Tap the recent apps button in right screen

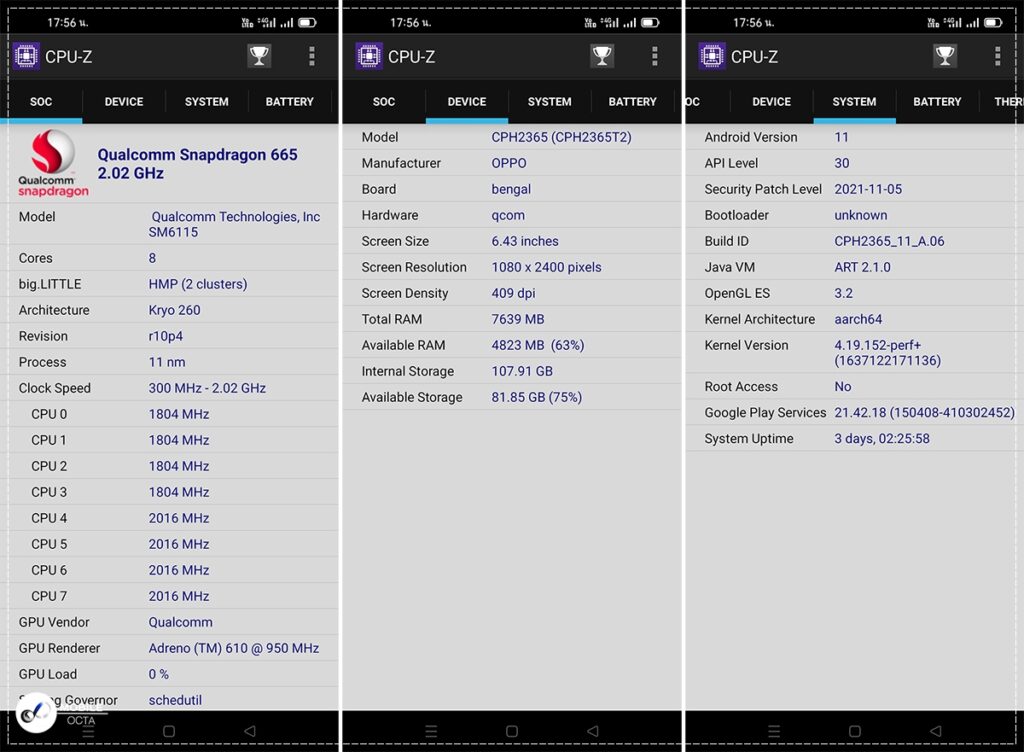[774, 731]
